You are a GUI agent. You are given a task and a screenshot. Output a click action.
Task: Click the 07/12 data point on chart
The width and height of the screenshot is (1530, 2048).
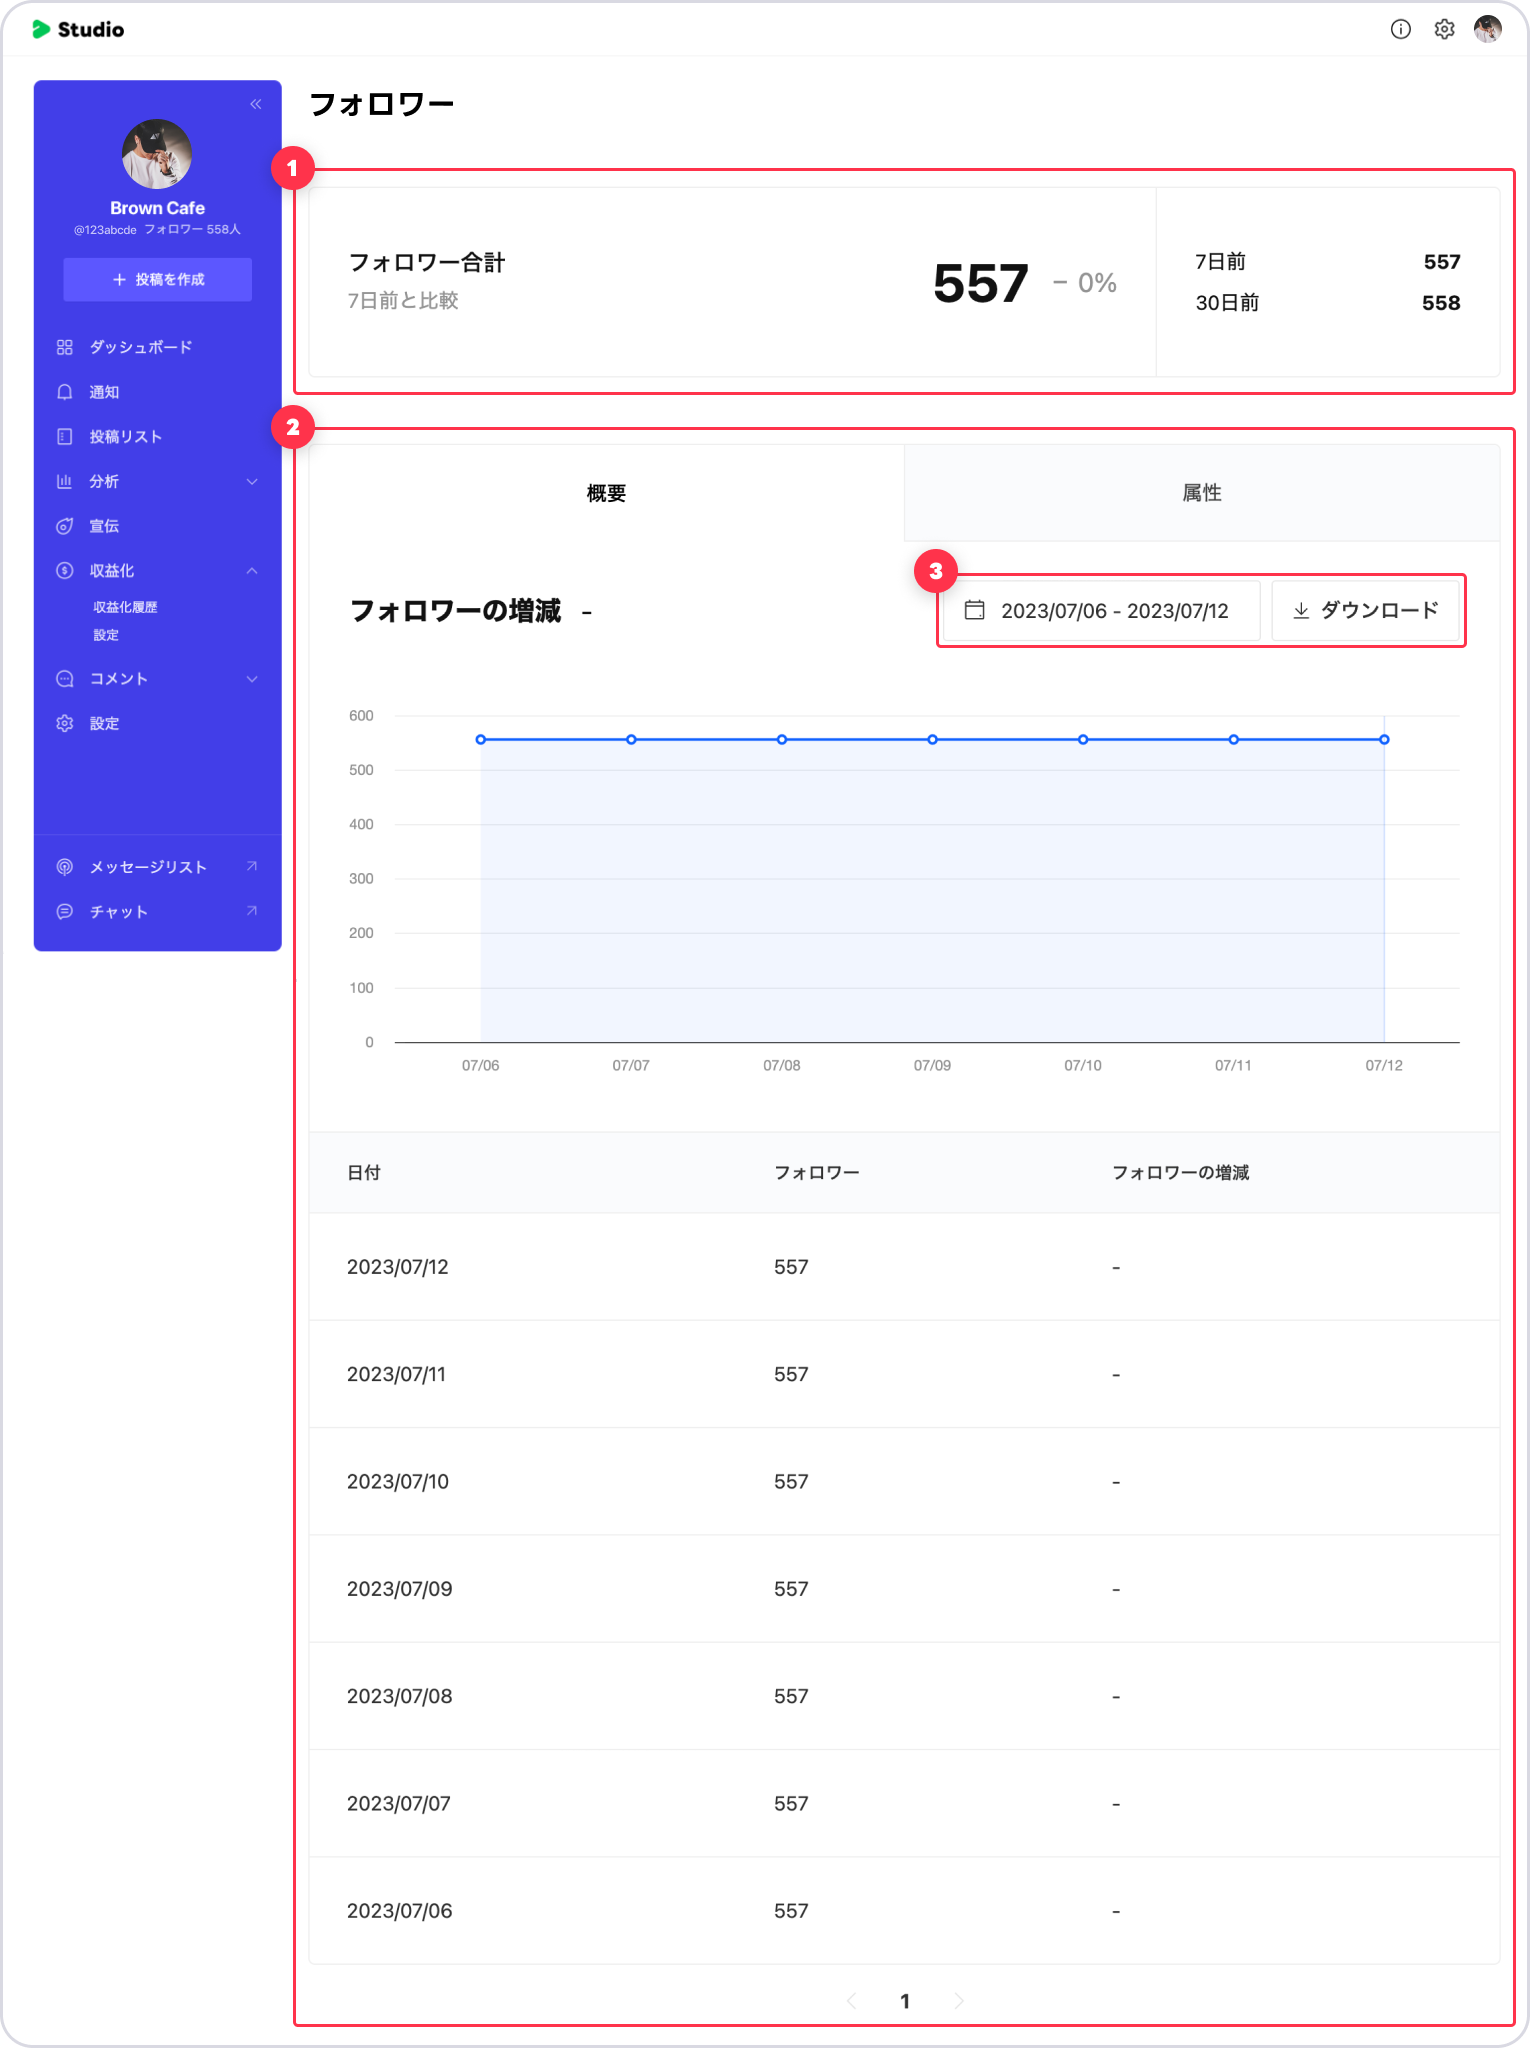click(1384, 740)
